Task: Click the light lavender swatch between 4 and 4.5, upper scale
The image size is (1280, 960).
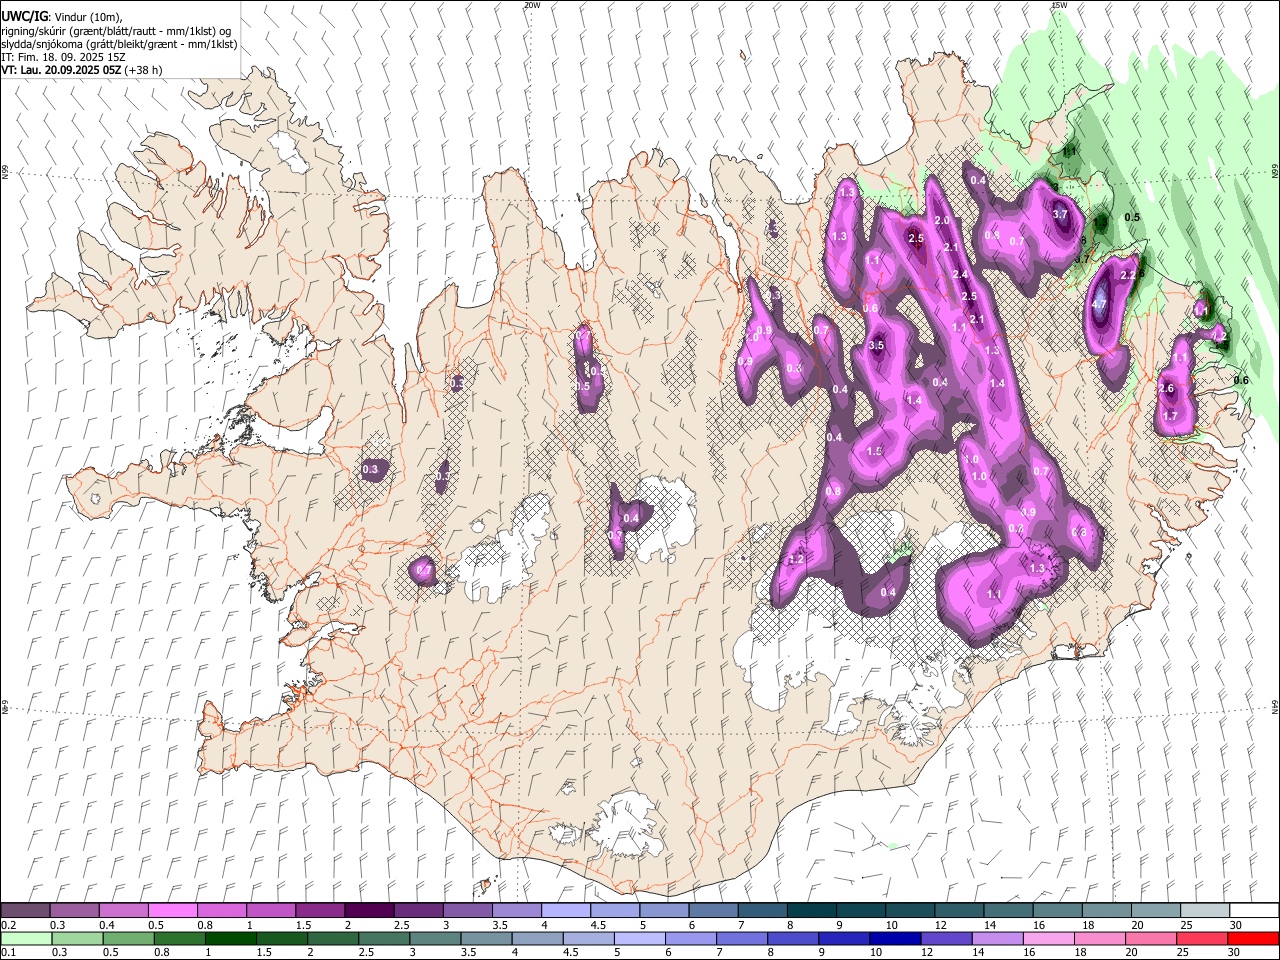Action: (566, 911)
